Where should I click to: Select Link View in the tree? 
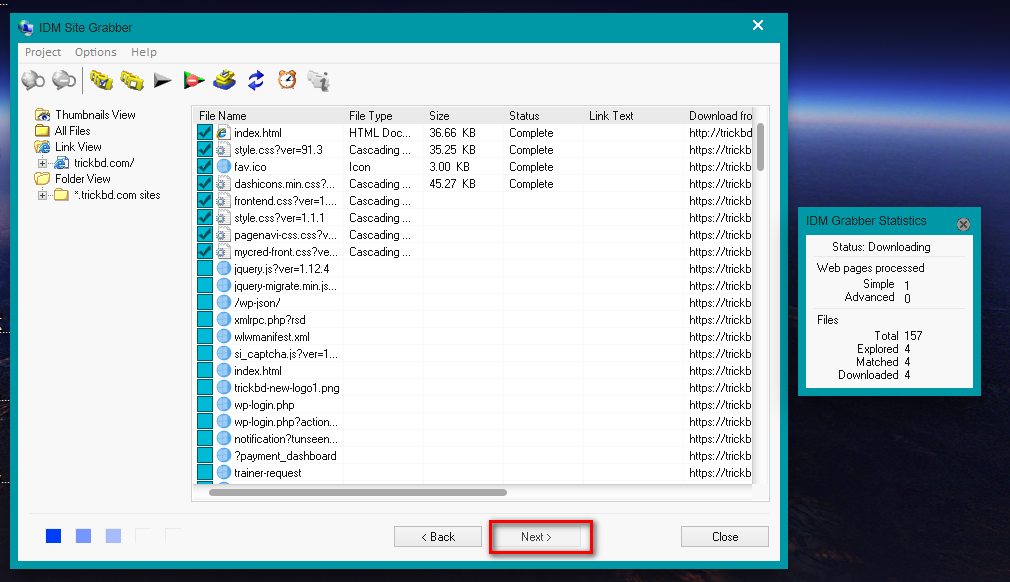[78, 147]
